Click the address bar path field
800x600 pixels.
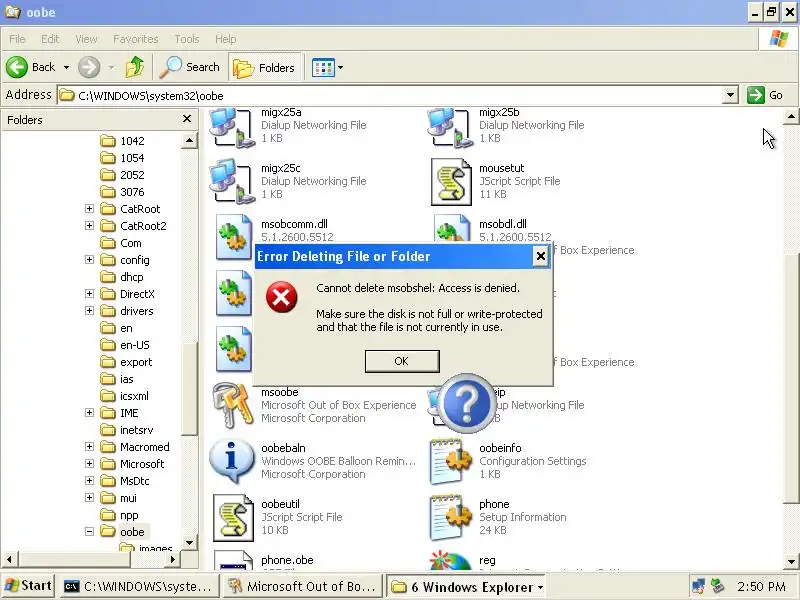[x=390, y=95]
